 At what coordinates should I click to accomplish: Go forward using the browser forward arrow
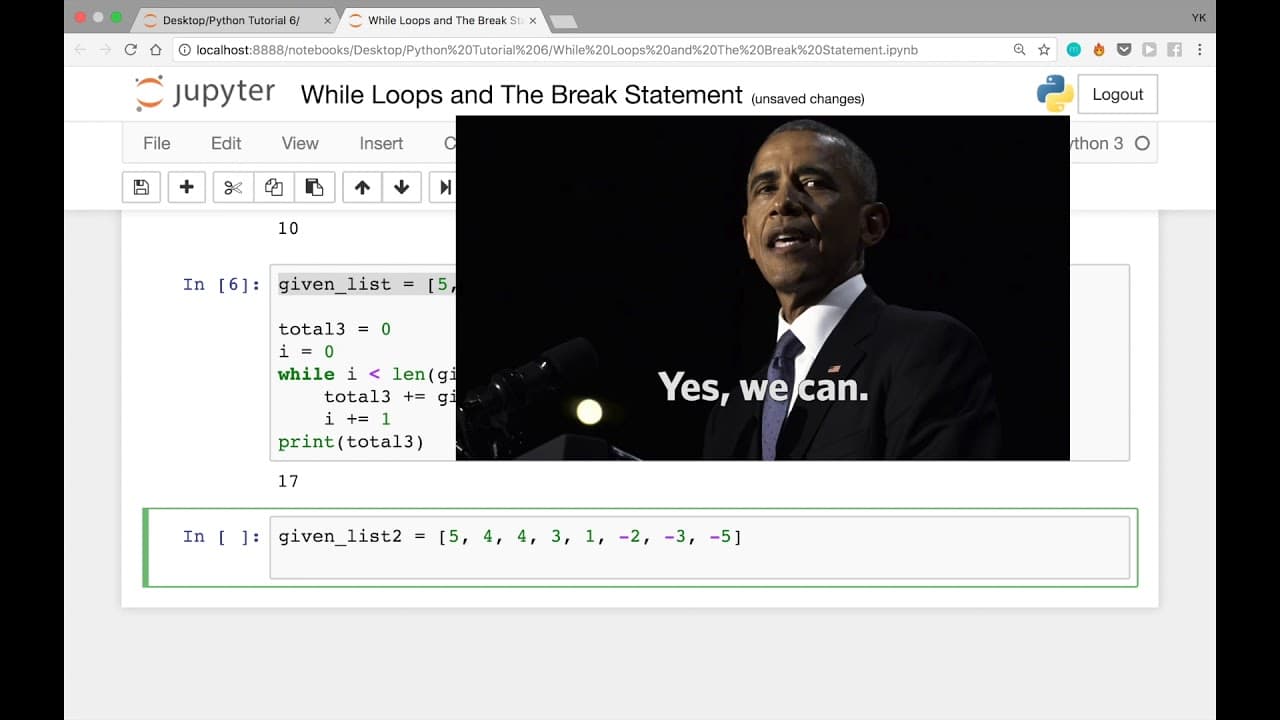pyautogui.click(x=105, y=49)
